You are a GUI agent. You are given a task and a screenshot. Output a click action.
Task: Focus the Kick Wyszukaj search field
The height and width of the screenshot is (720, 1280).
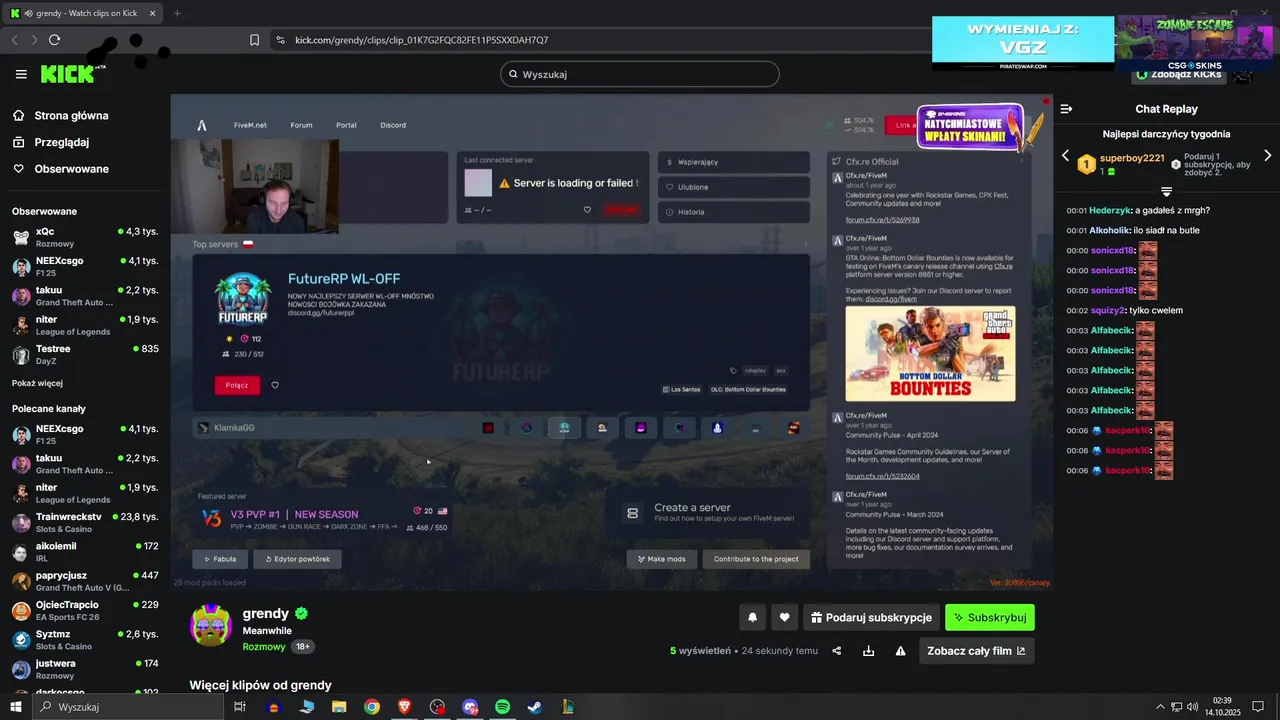point(640,74)
